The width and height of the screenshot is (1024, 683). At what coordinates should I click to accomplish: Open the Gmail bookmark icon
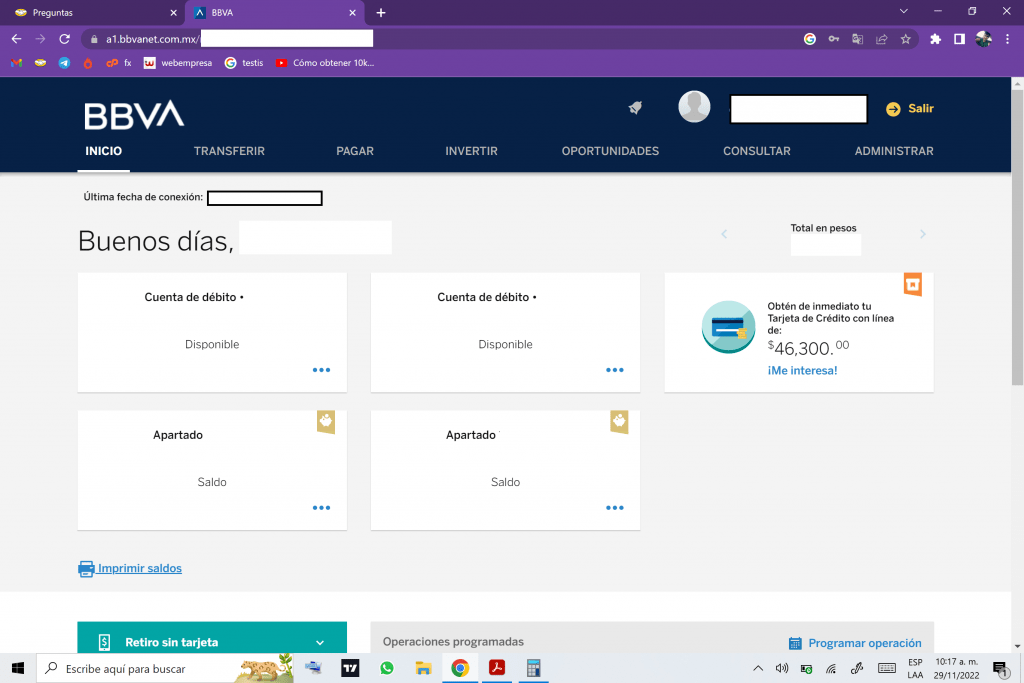[x=16, y=63]
